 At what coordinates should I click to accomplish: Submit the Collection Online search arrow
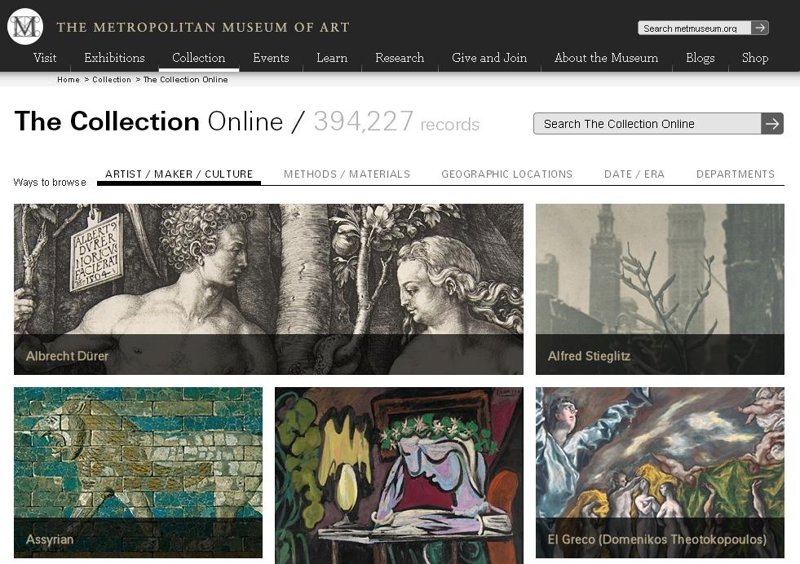click(772, 123)
